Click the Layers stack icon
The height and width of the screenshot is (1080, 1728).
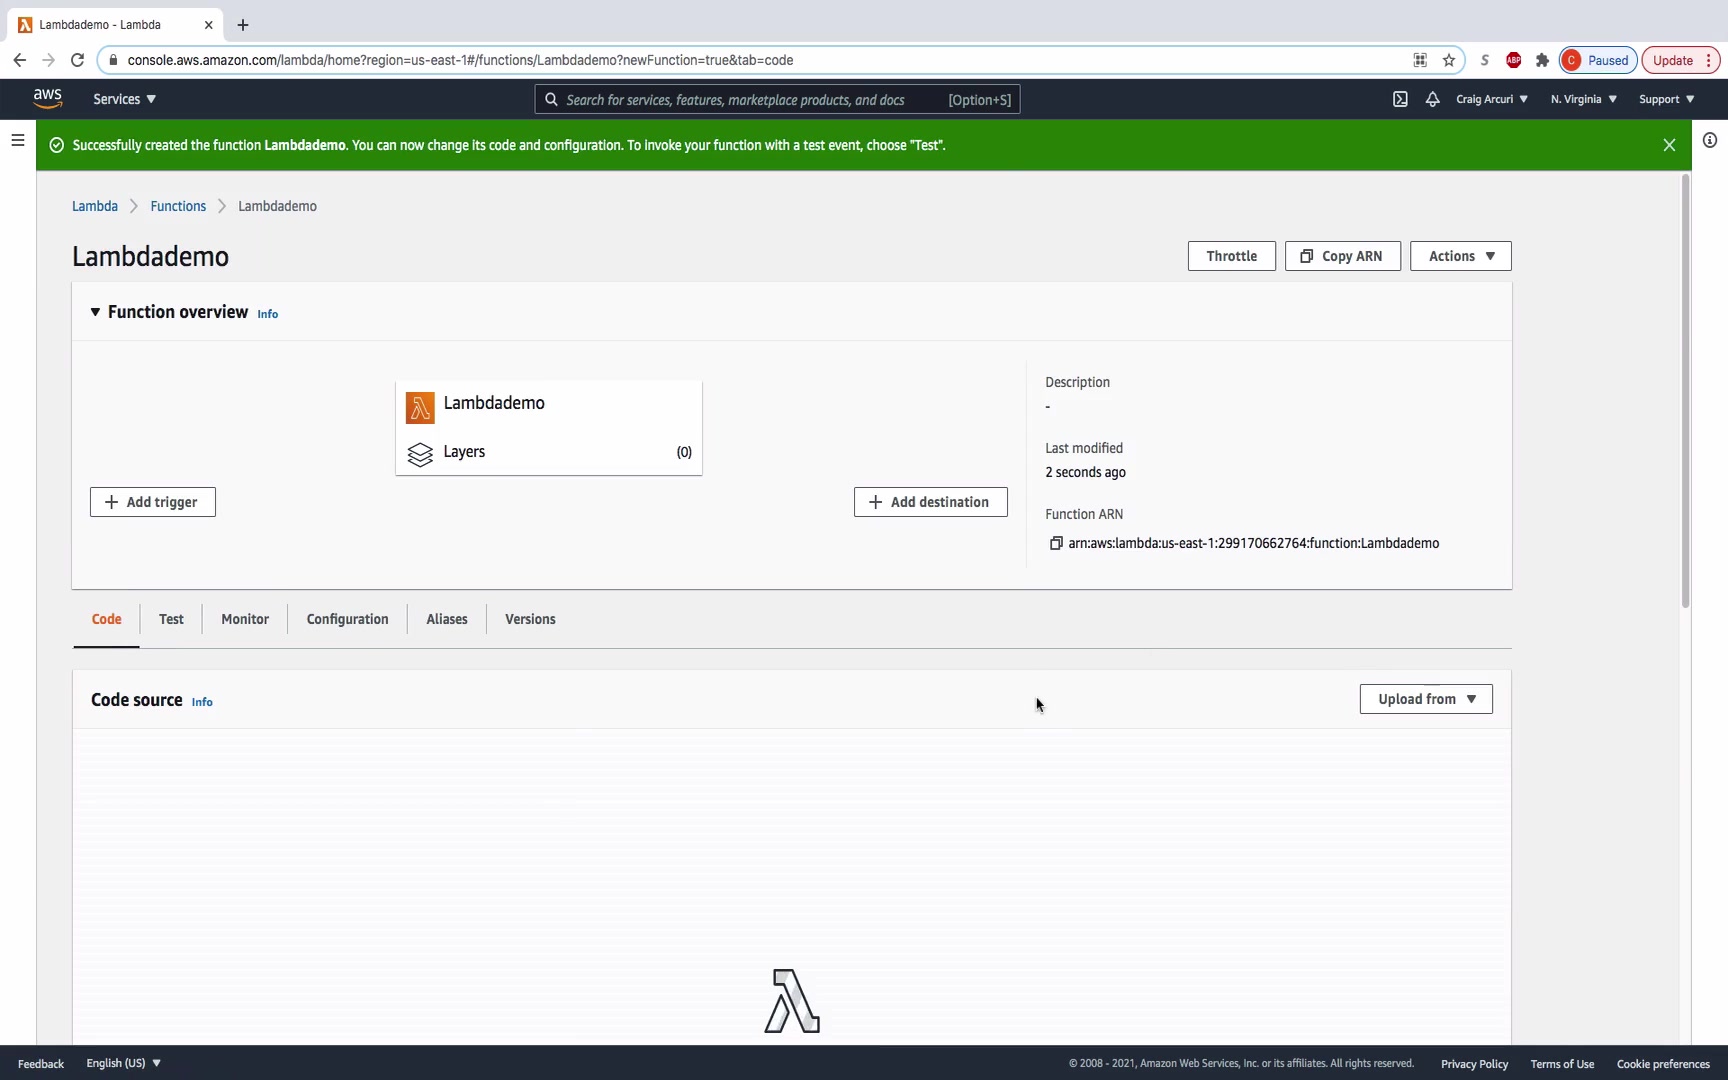420,455
